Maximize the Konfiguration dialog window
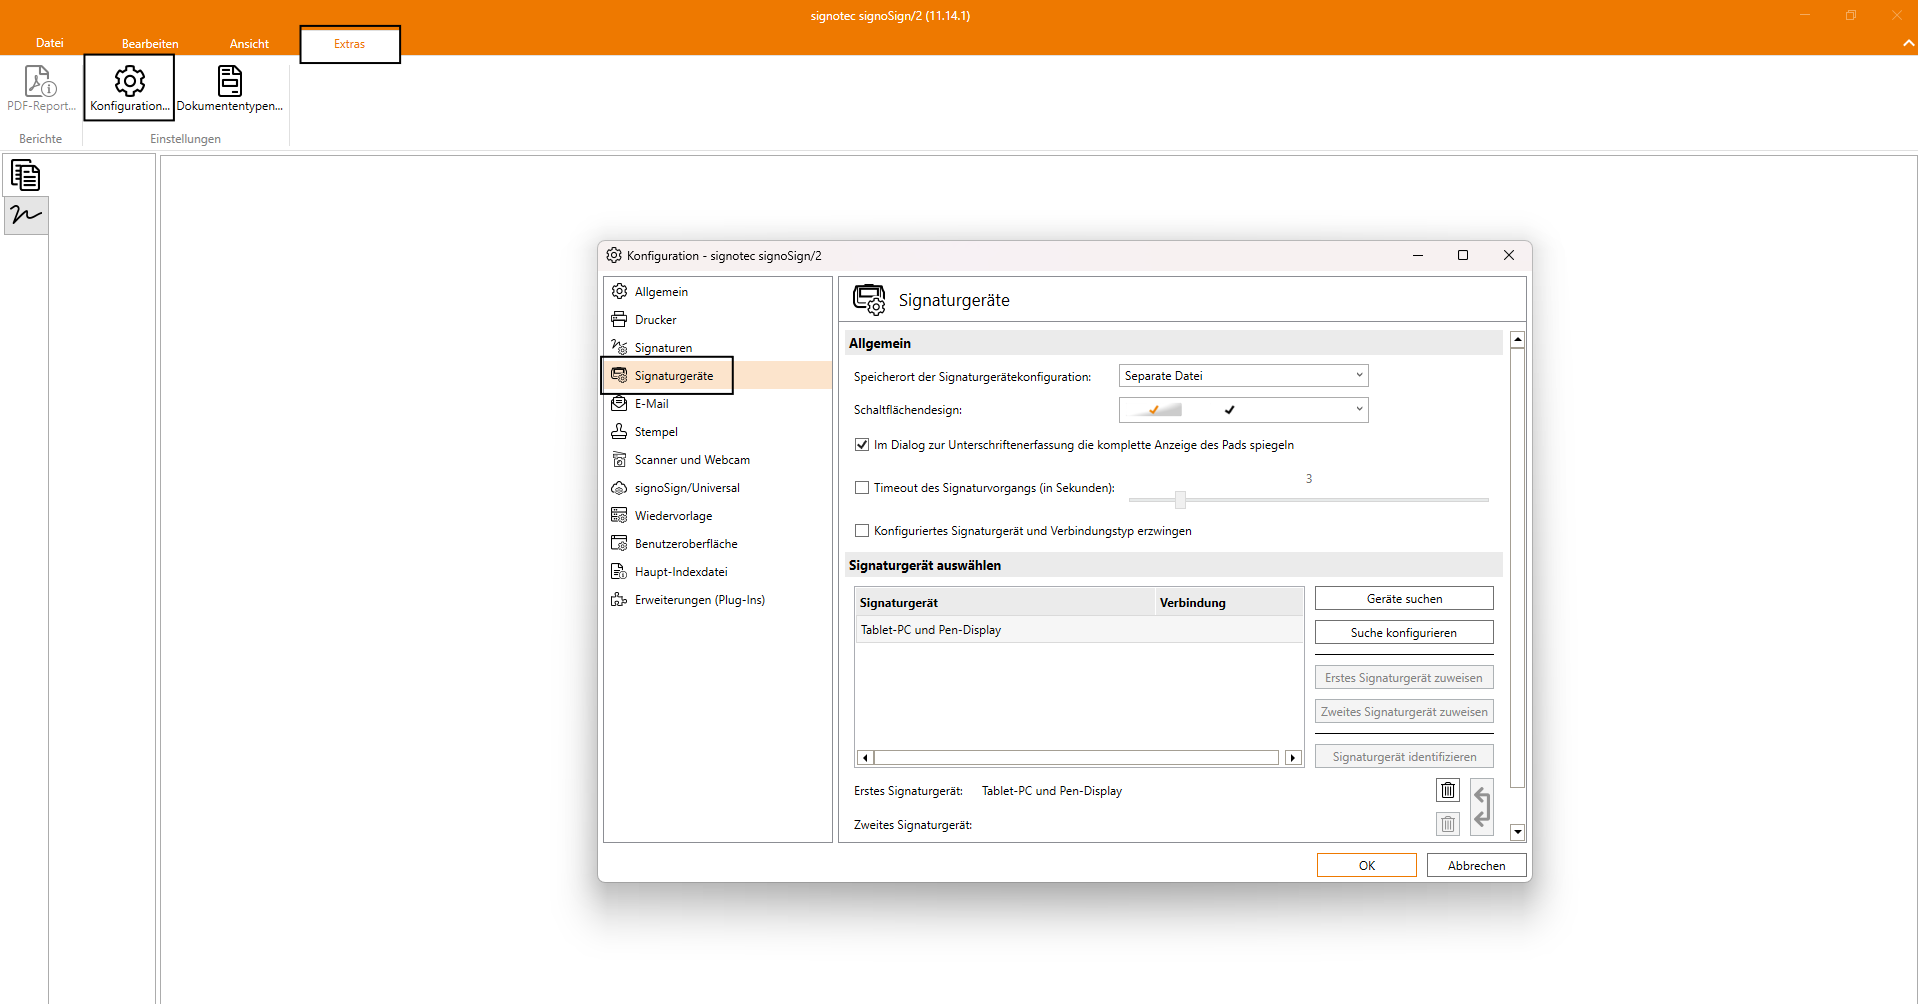This screenshot has width=1918, height=1004. (1463, 255)
